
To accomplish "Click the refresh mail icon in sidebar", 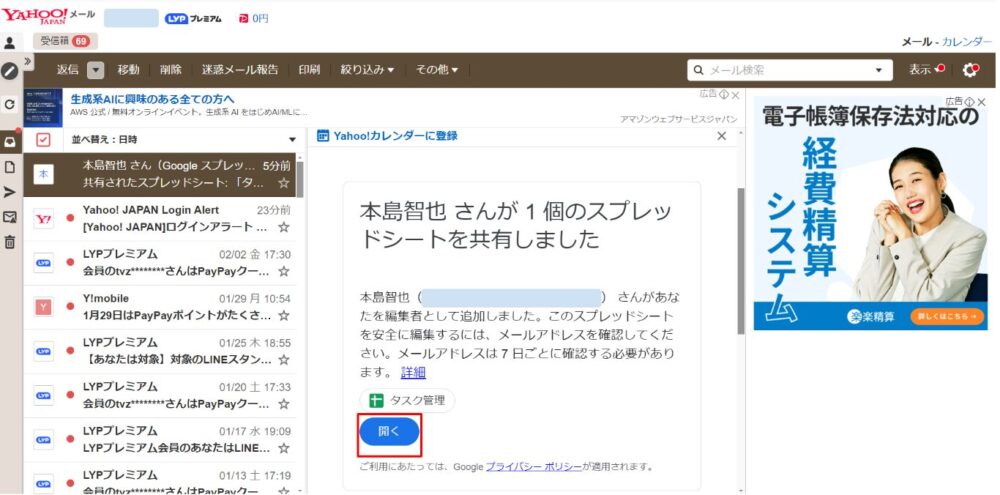I will tap(10, 104).
